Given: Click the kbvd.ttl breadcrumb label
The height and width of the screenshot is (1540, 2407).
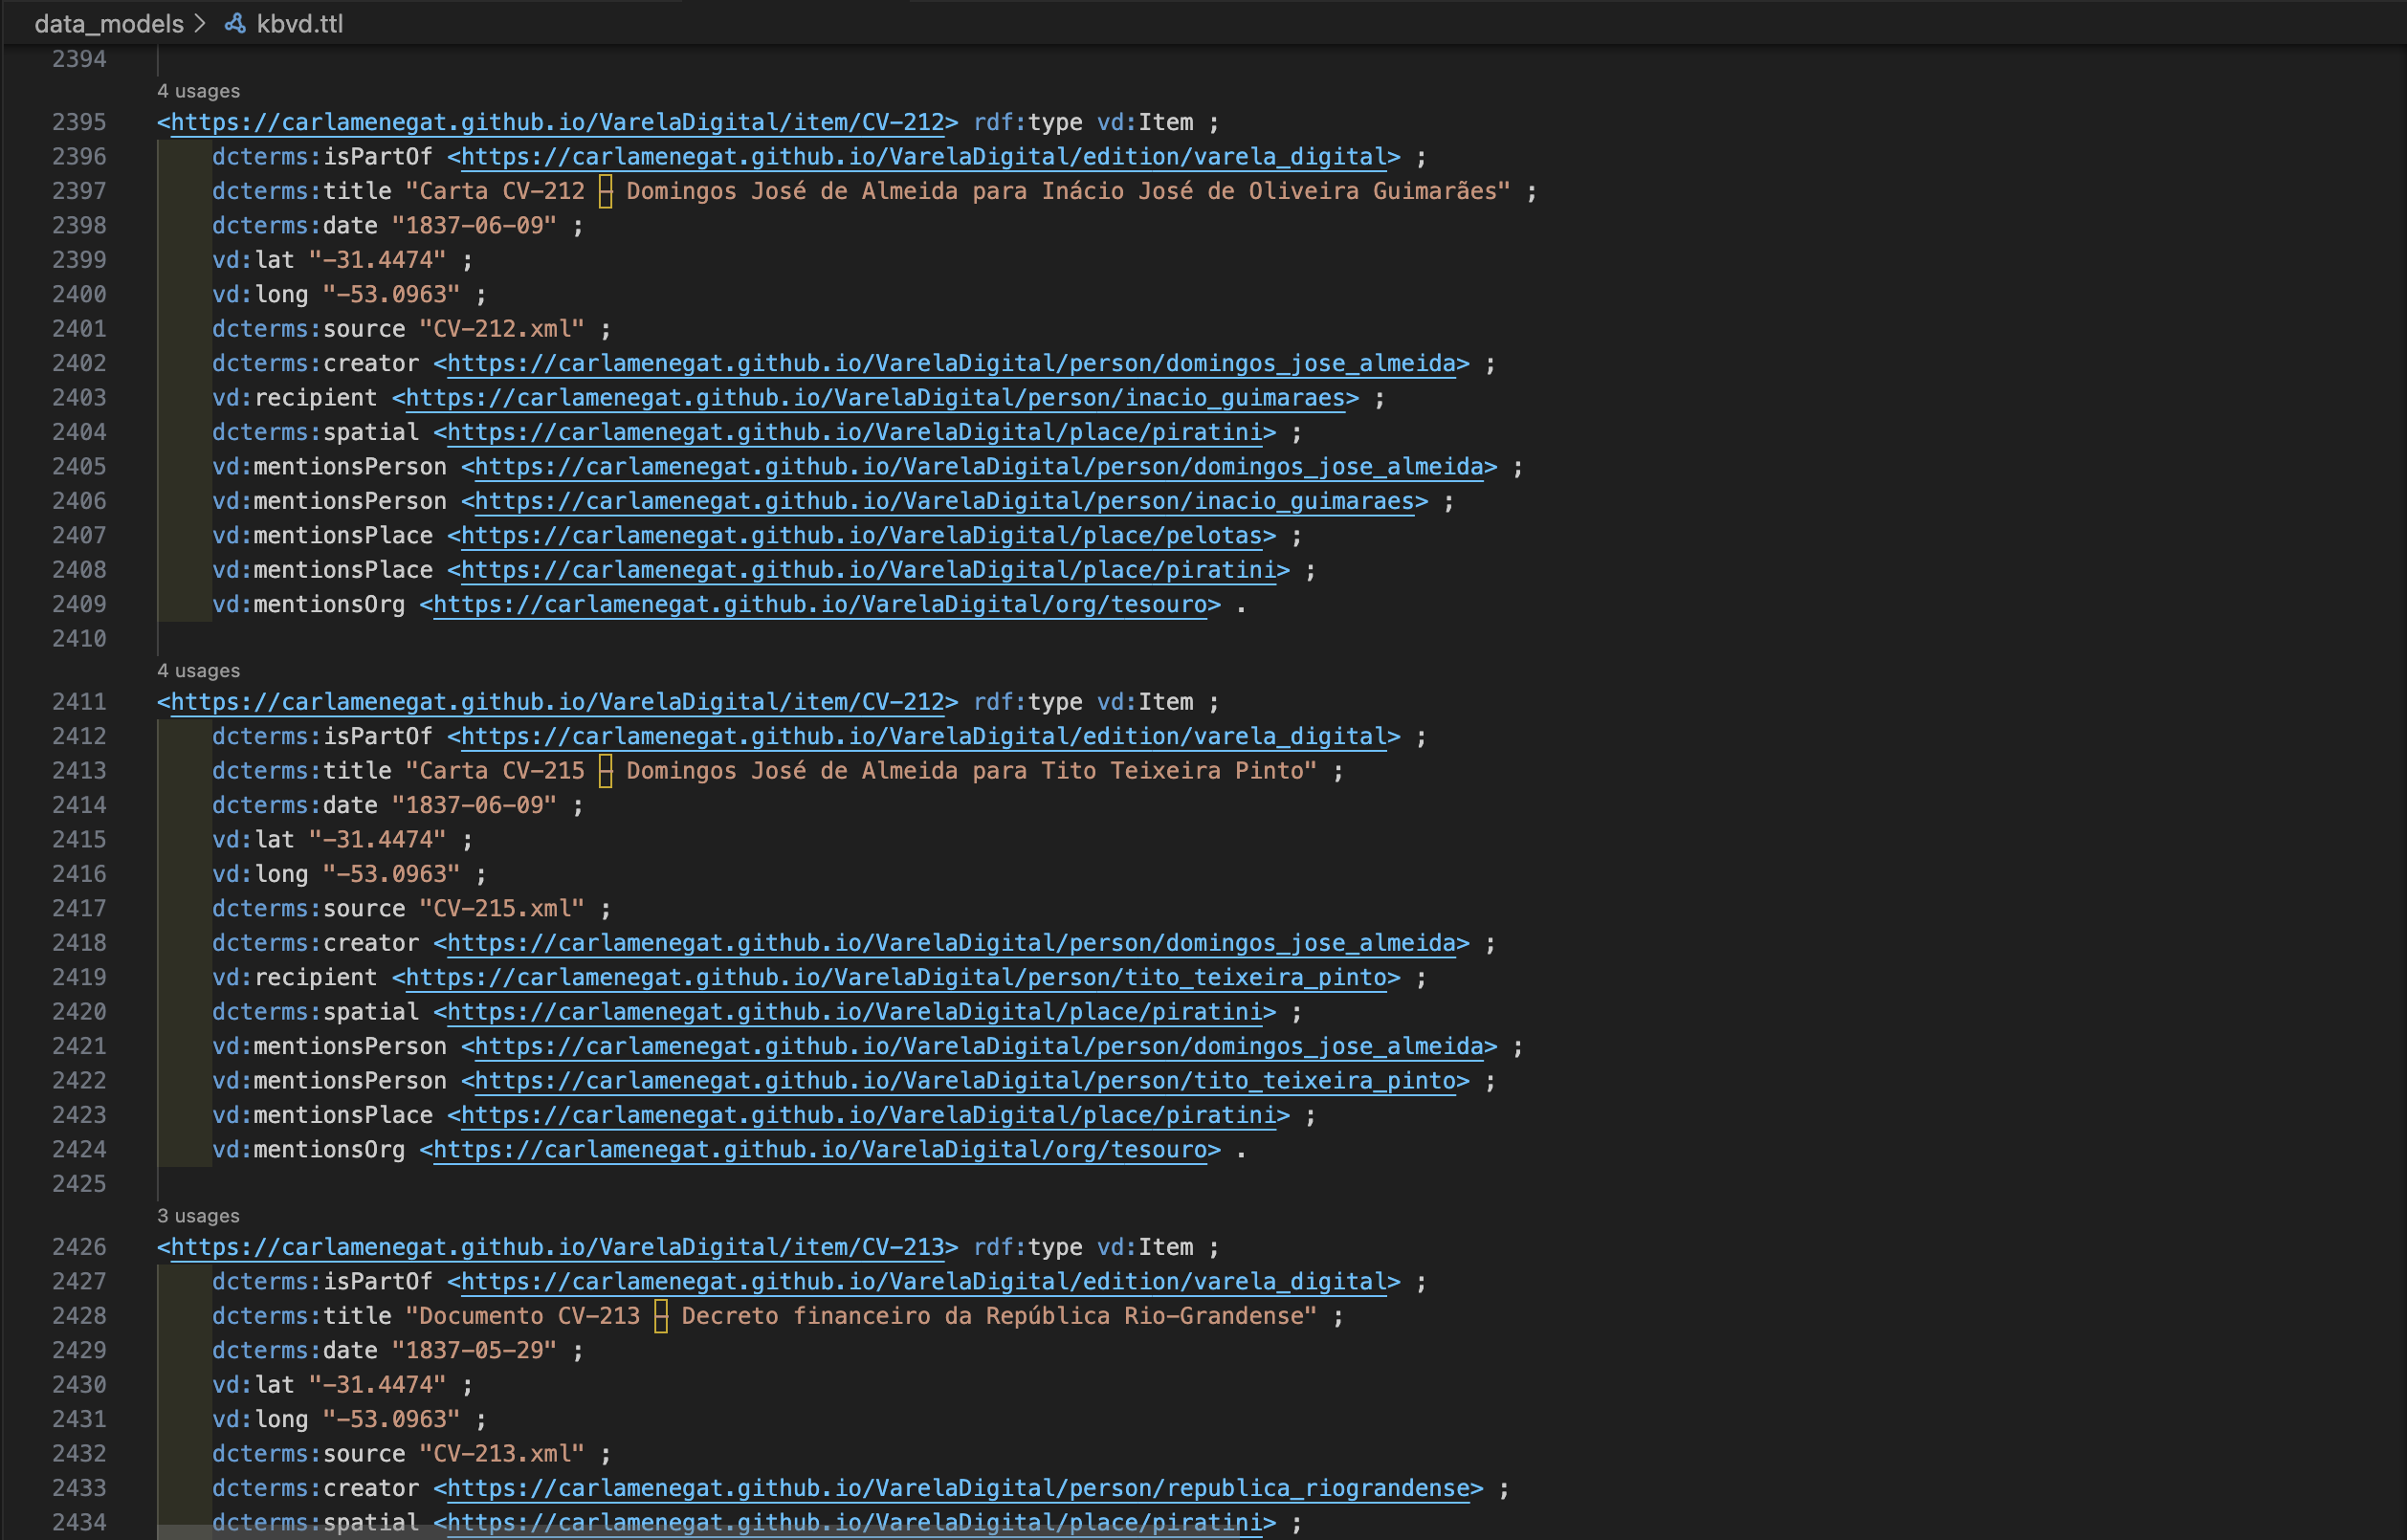Looking at the screenshot, I should (300, 24).
